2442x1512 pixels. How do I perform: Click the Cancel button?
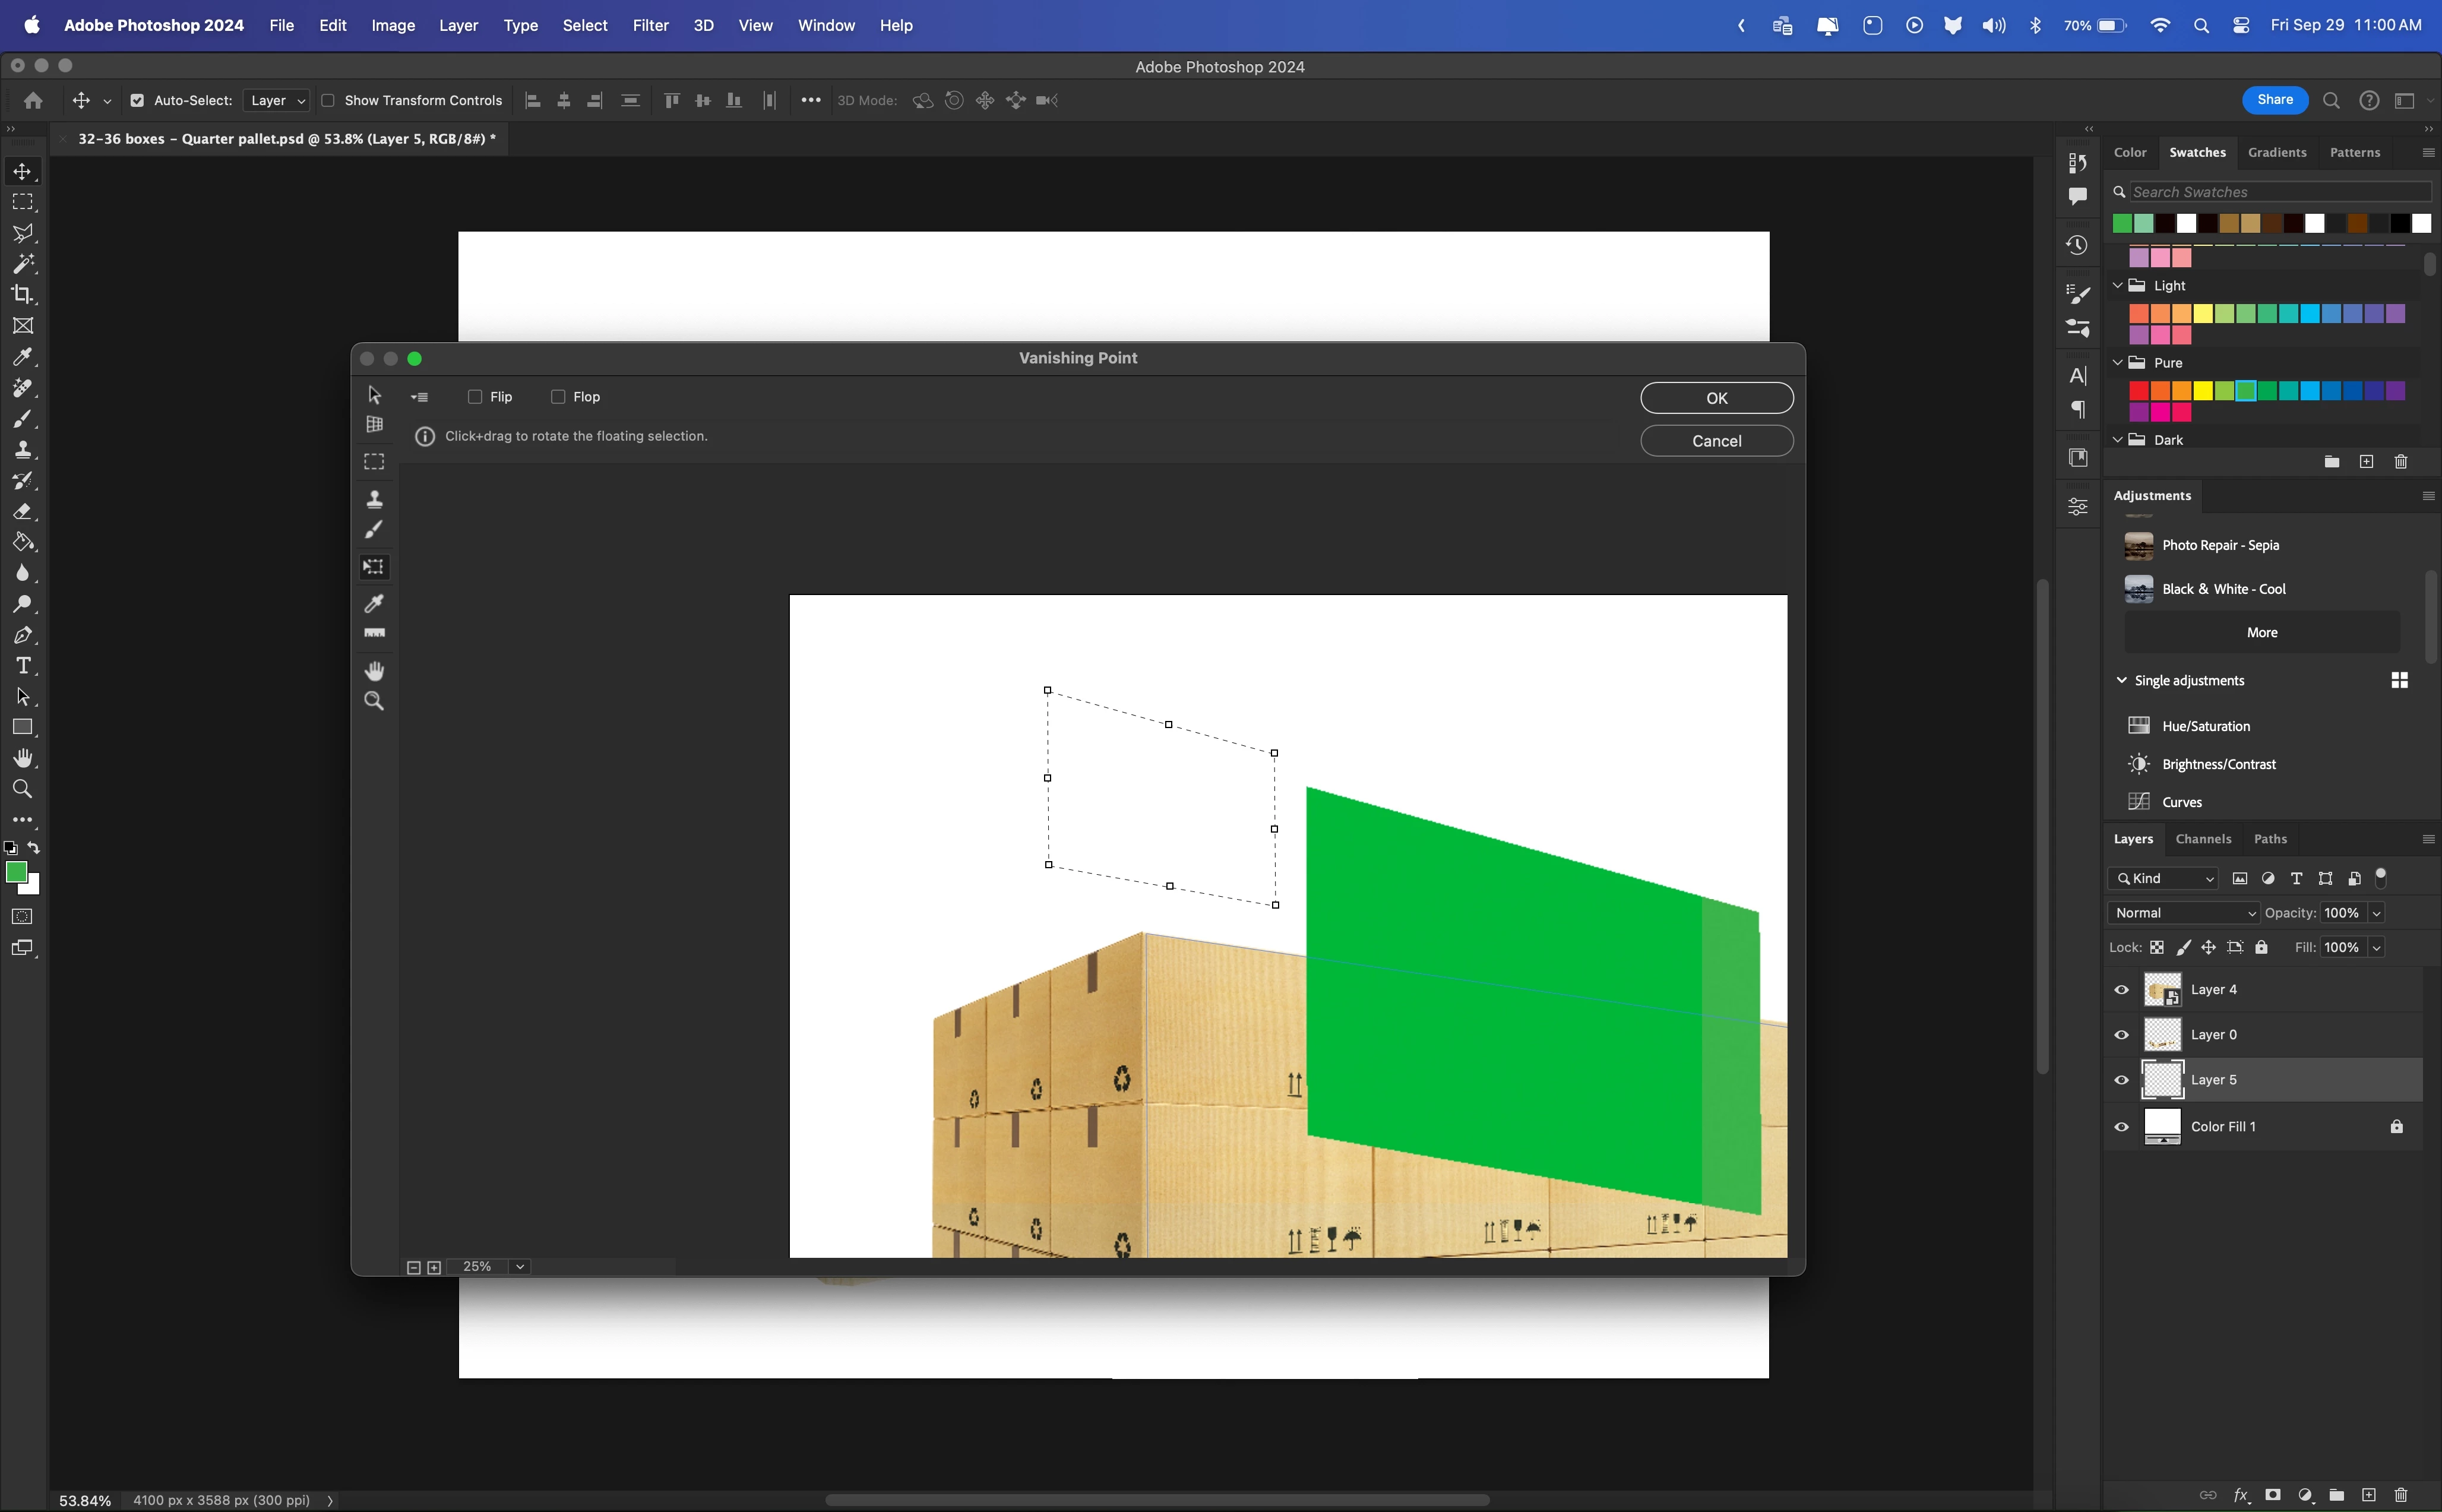1716,441
